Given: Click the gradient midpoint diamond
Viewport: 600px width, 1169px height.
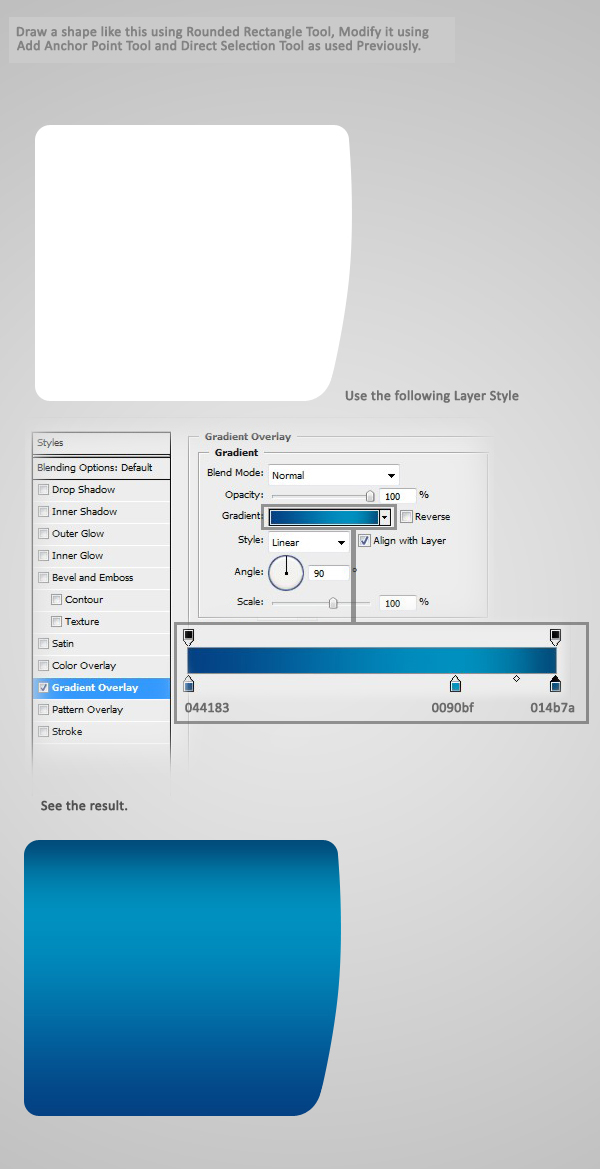Looking at the screenshot, I should (x=517, y=678).
